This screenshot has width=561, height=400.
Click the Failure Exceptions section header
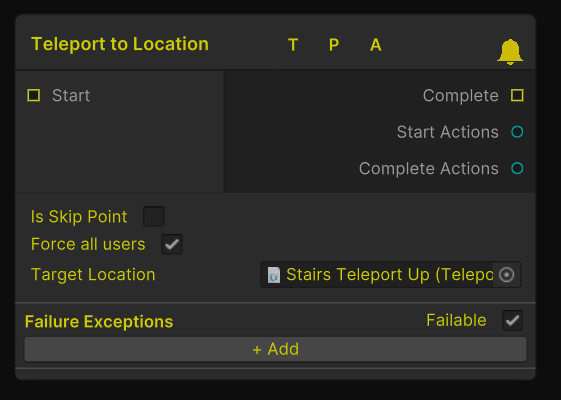(x=99, y=321)
